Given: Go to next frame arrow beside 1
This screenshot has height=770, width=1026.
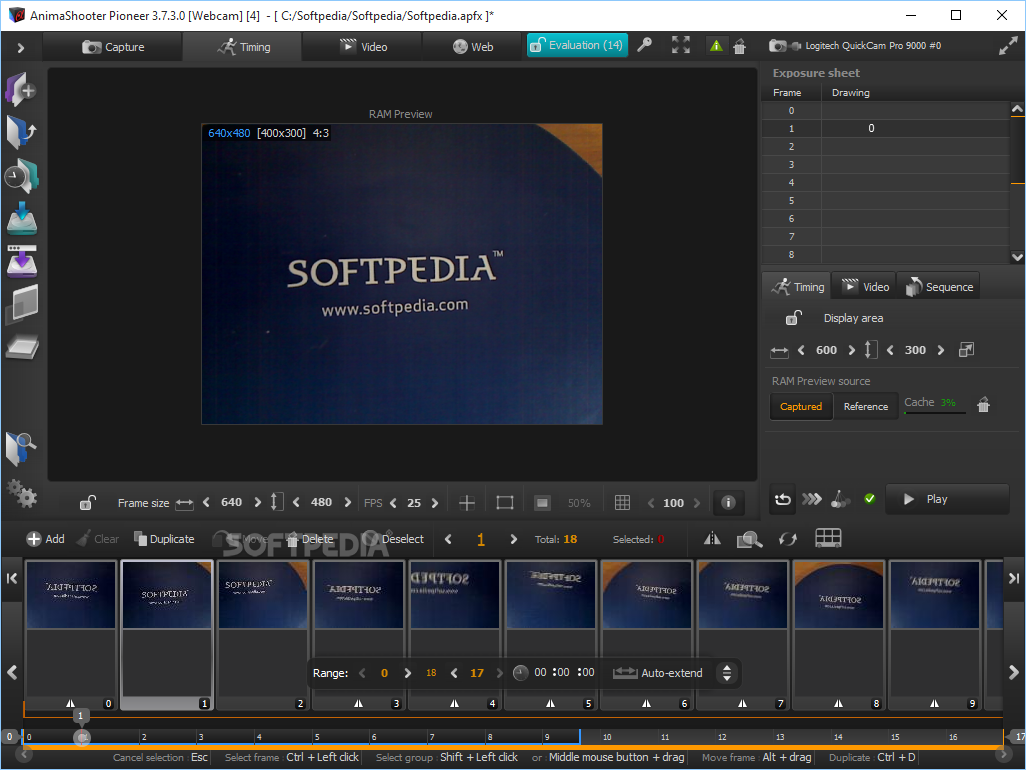Looking at the screenshot, I should click(513, 539).
